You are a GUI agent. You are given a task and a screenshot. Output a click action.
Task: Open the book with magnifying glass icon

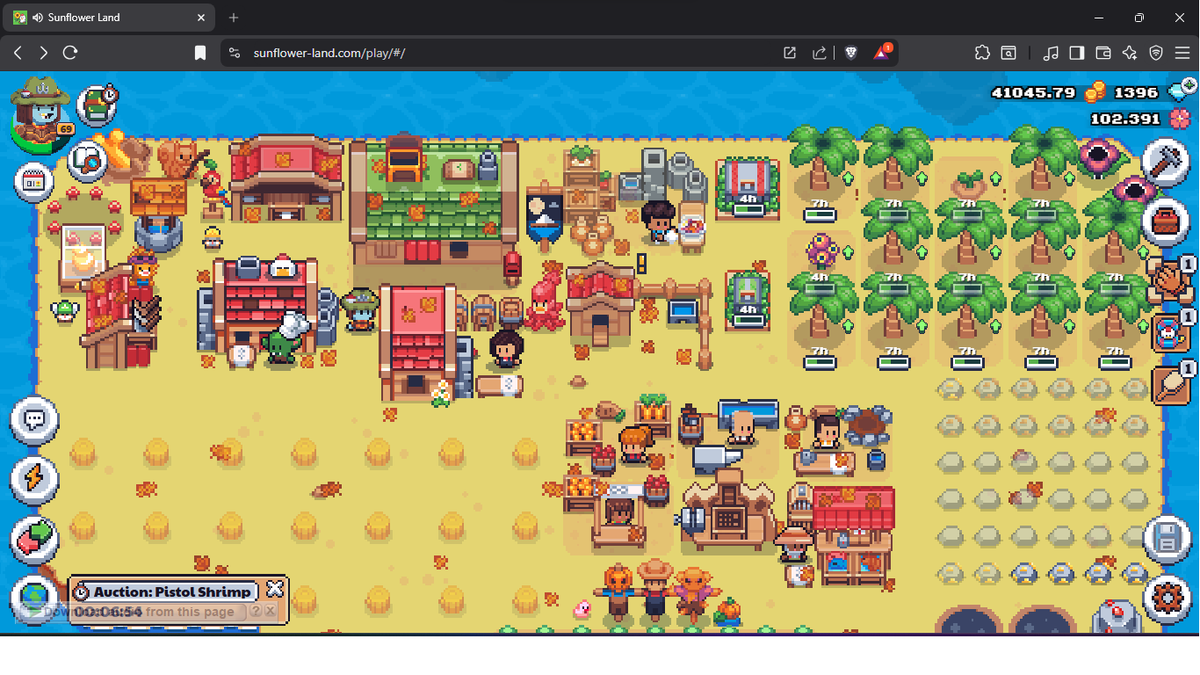[x=88, y=159]
